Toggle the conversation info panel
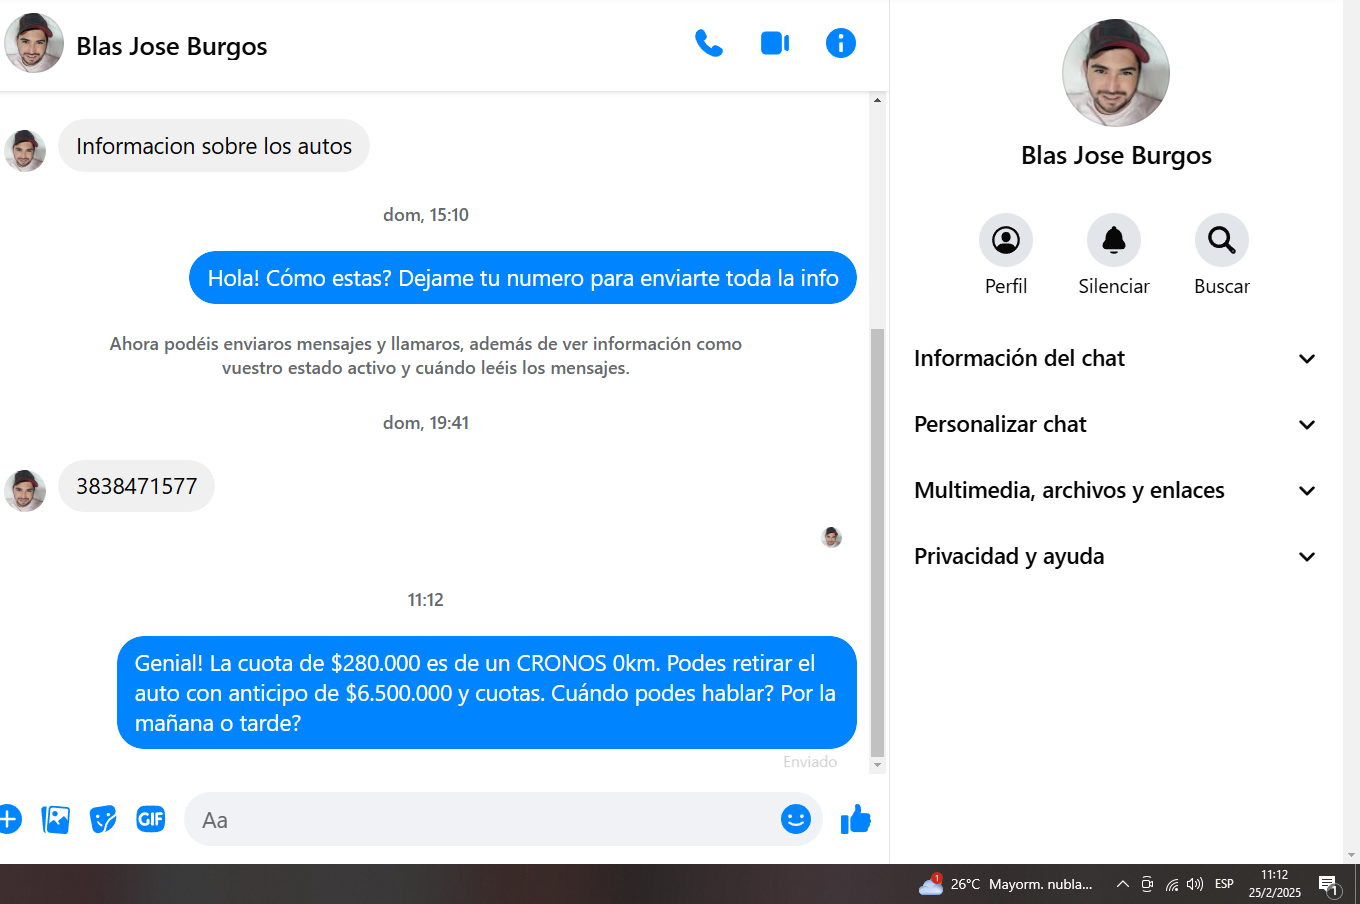Image resolution: width=1360 pixels, height=904 pixels. click(840, 43)
